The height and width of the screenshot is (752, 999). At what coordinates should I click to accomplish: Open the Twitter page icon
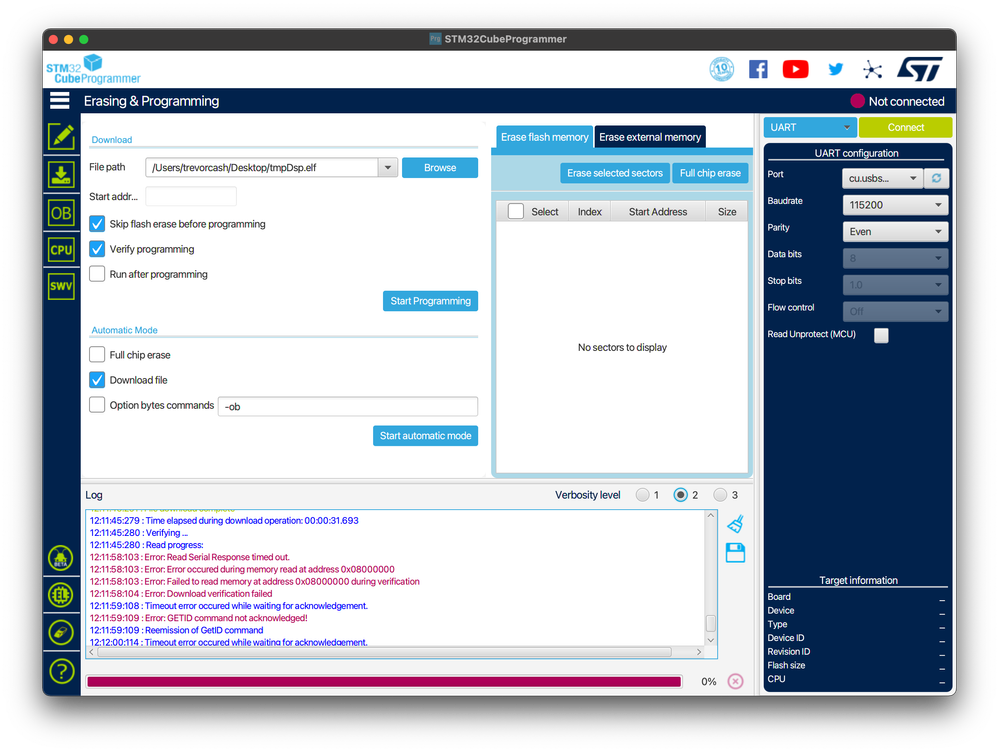pyautogui.click(x=835, y=69)
